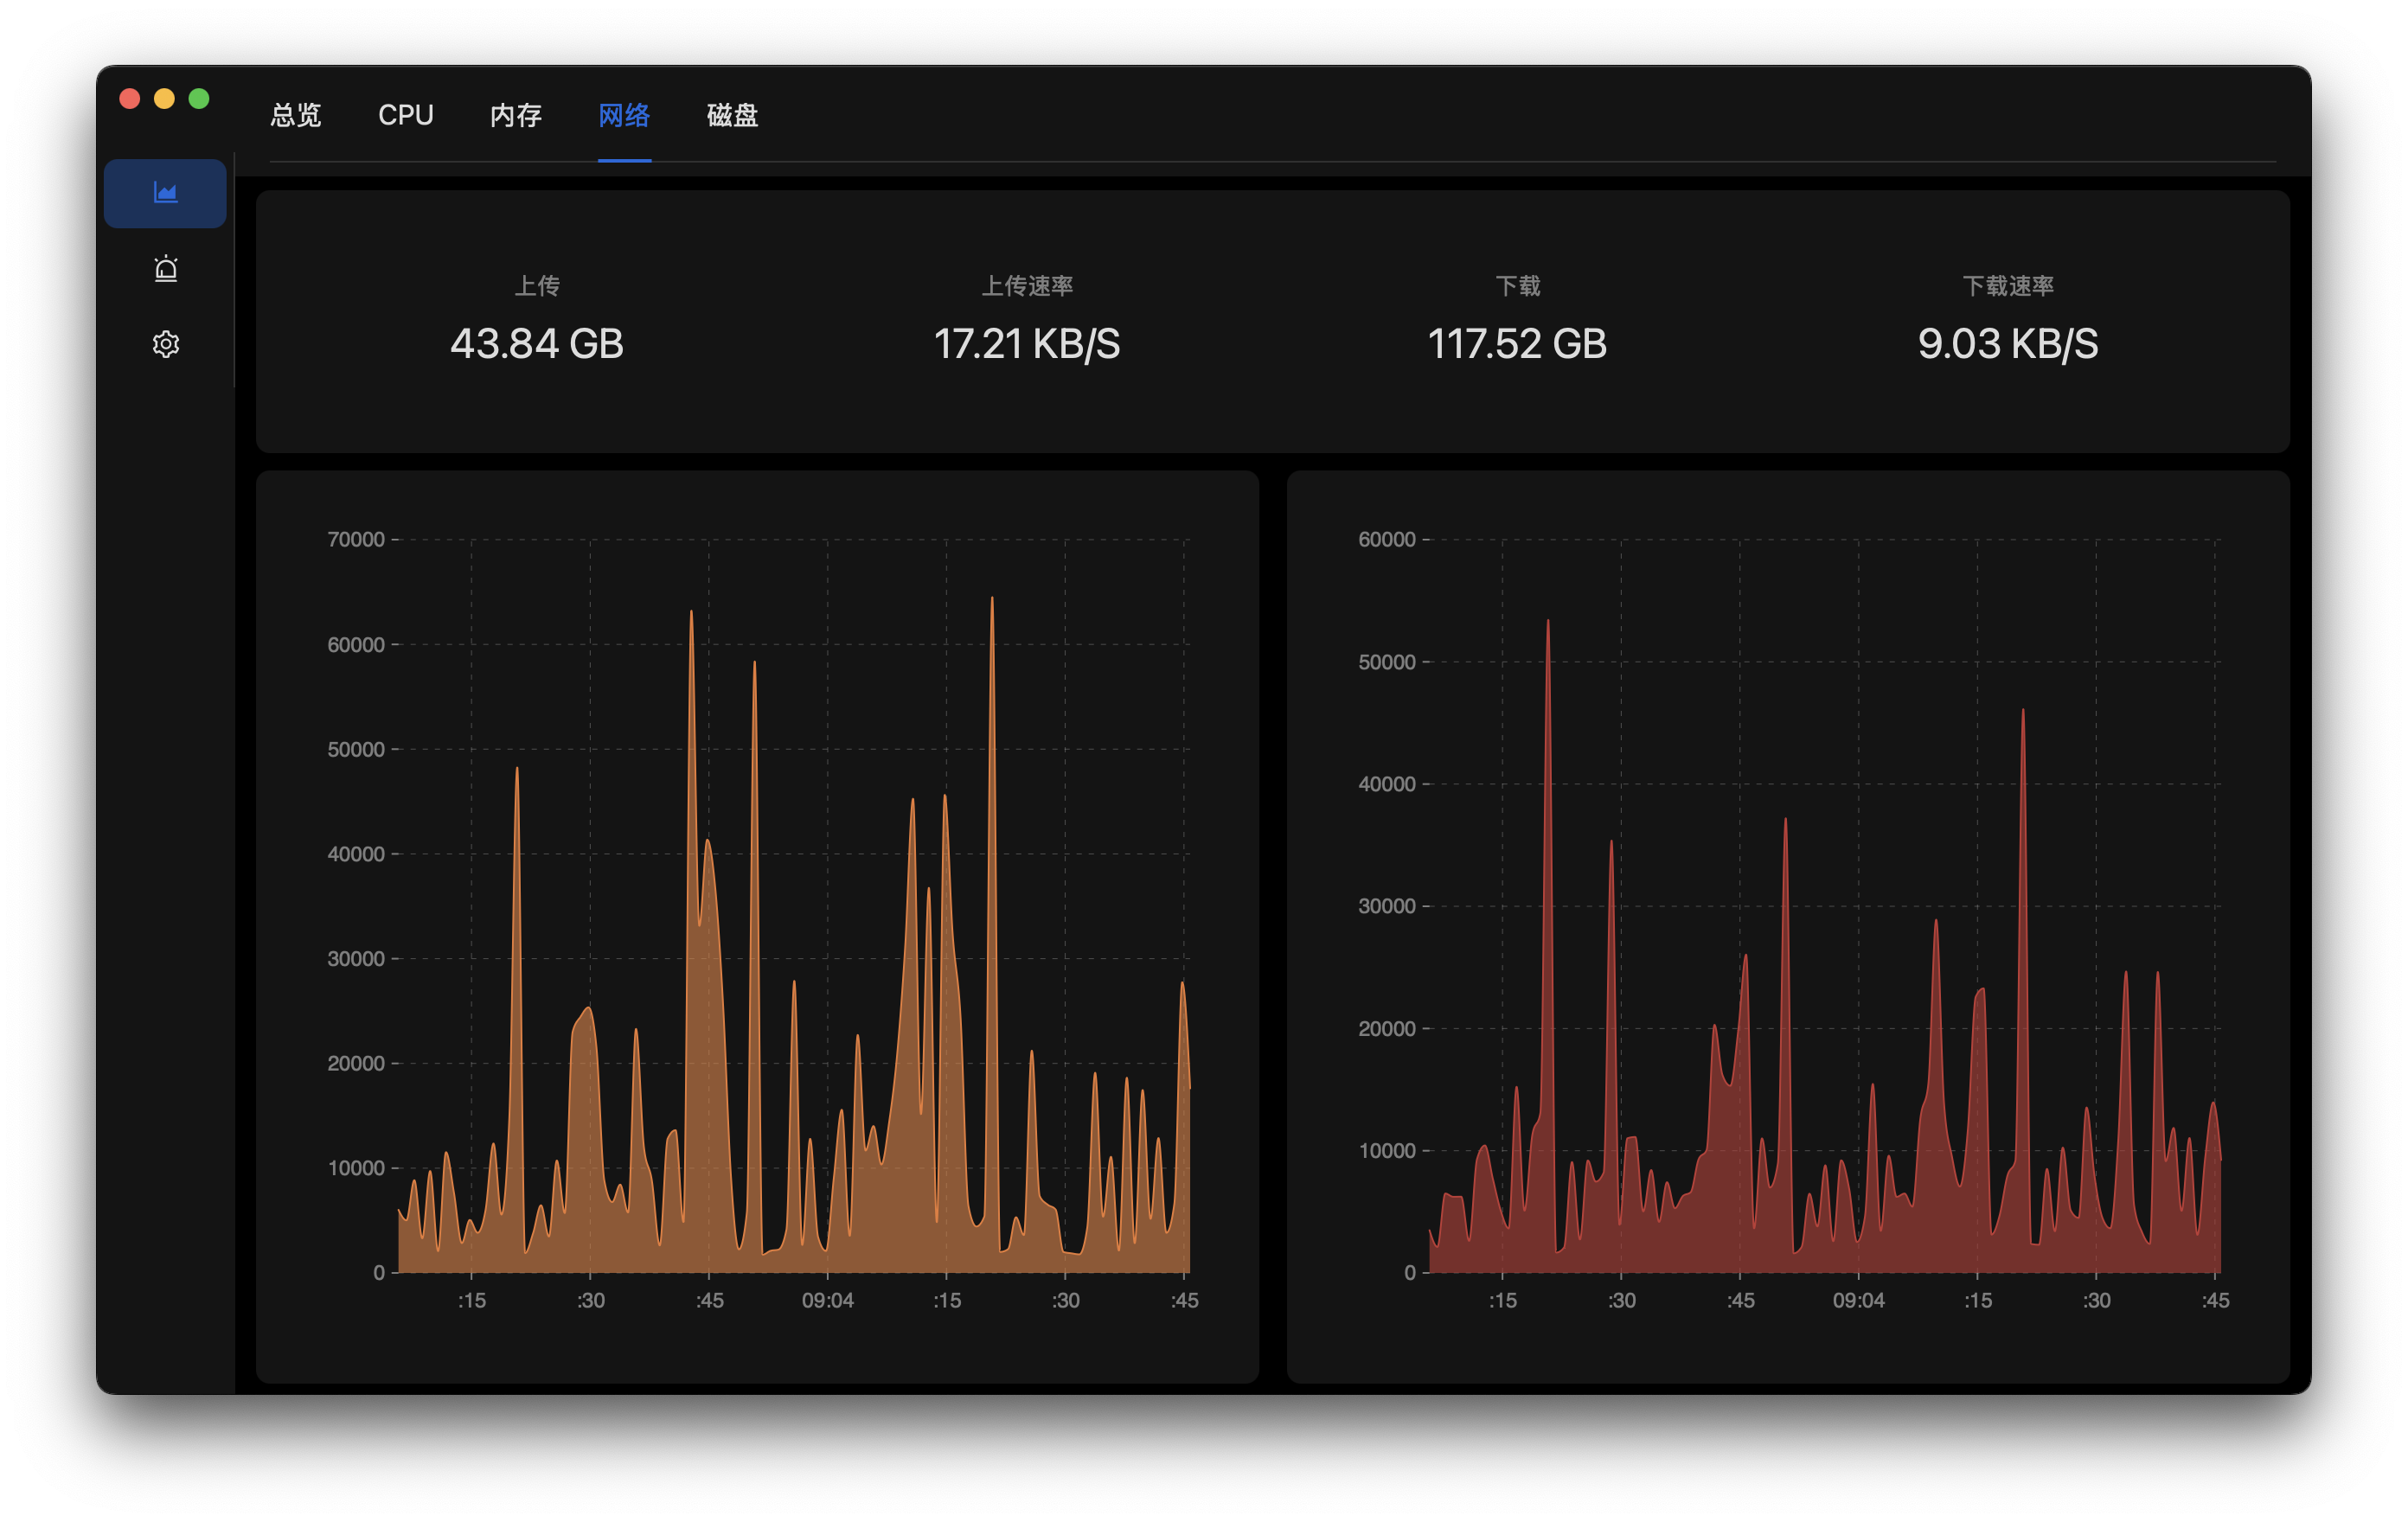The width and height of the screenshot is (2408, 1522).
Task: Click the 43.84 GB upload total
Action: (x=537, y=344)
